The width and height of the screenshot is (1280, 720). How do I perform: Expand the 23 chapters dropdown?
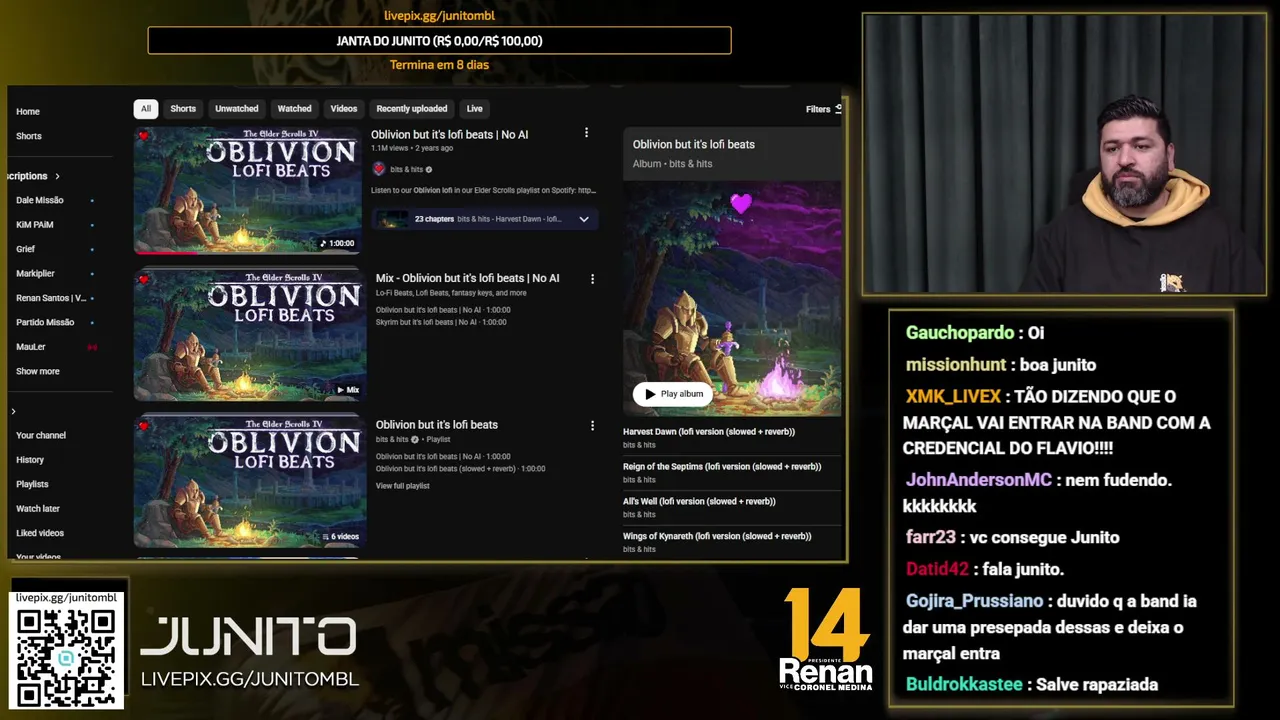[x=584, y=219]
